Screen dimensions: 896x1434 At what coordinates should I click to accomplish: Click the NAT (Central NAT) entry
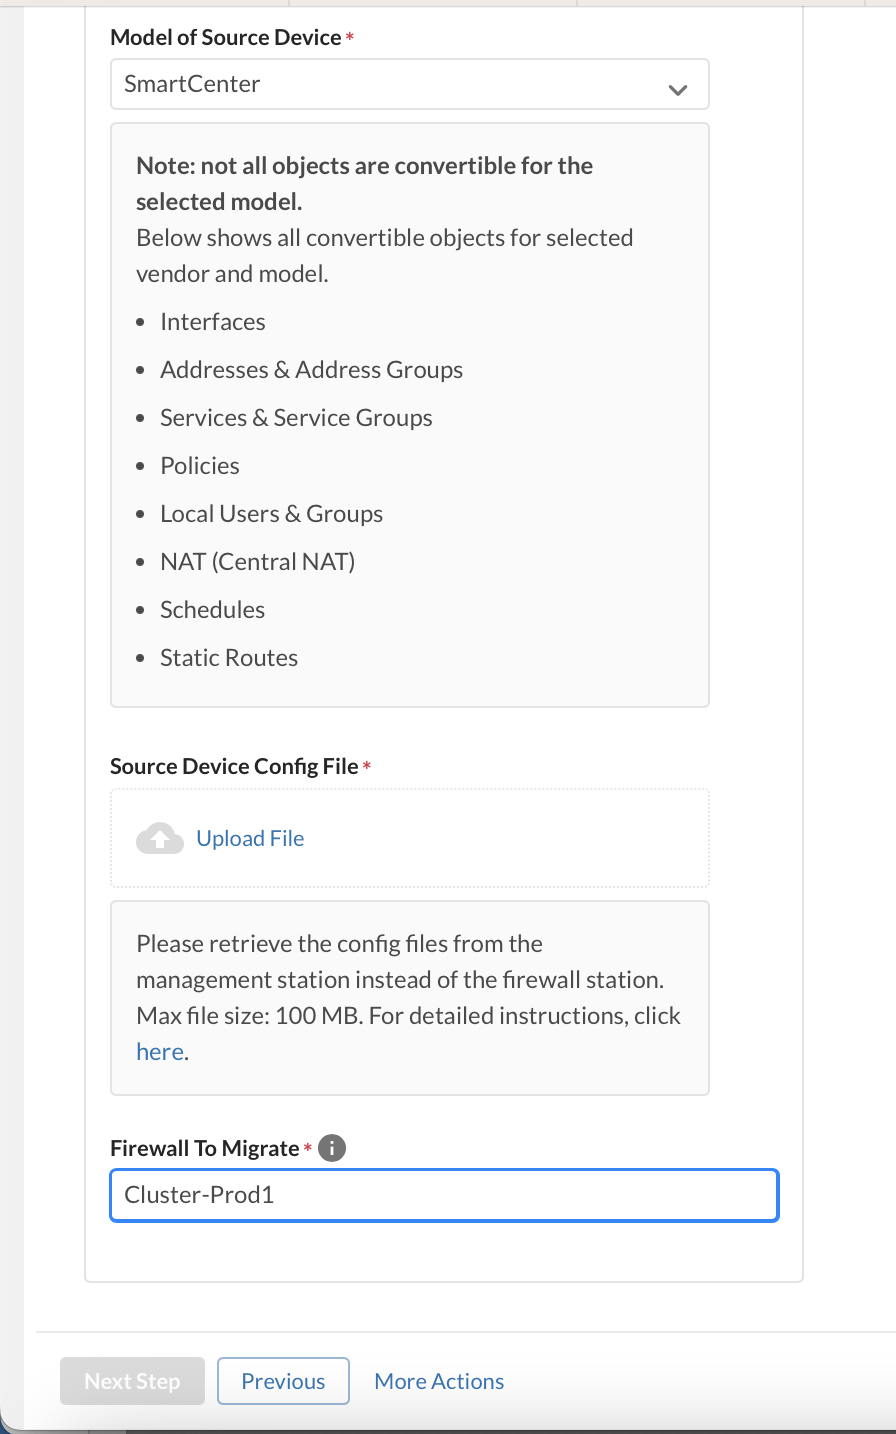tap(257, 562)
